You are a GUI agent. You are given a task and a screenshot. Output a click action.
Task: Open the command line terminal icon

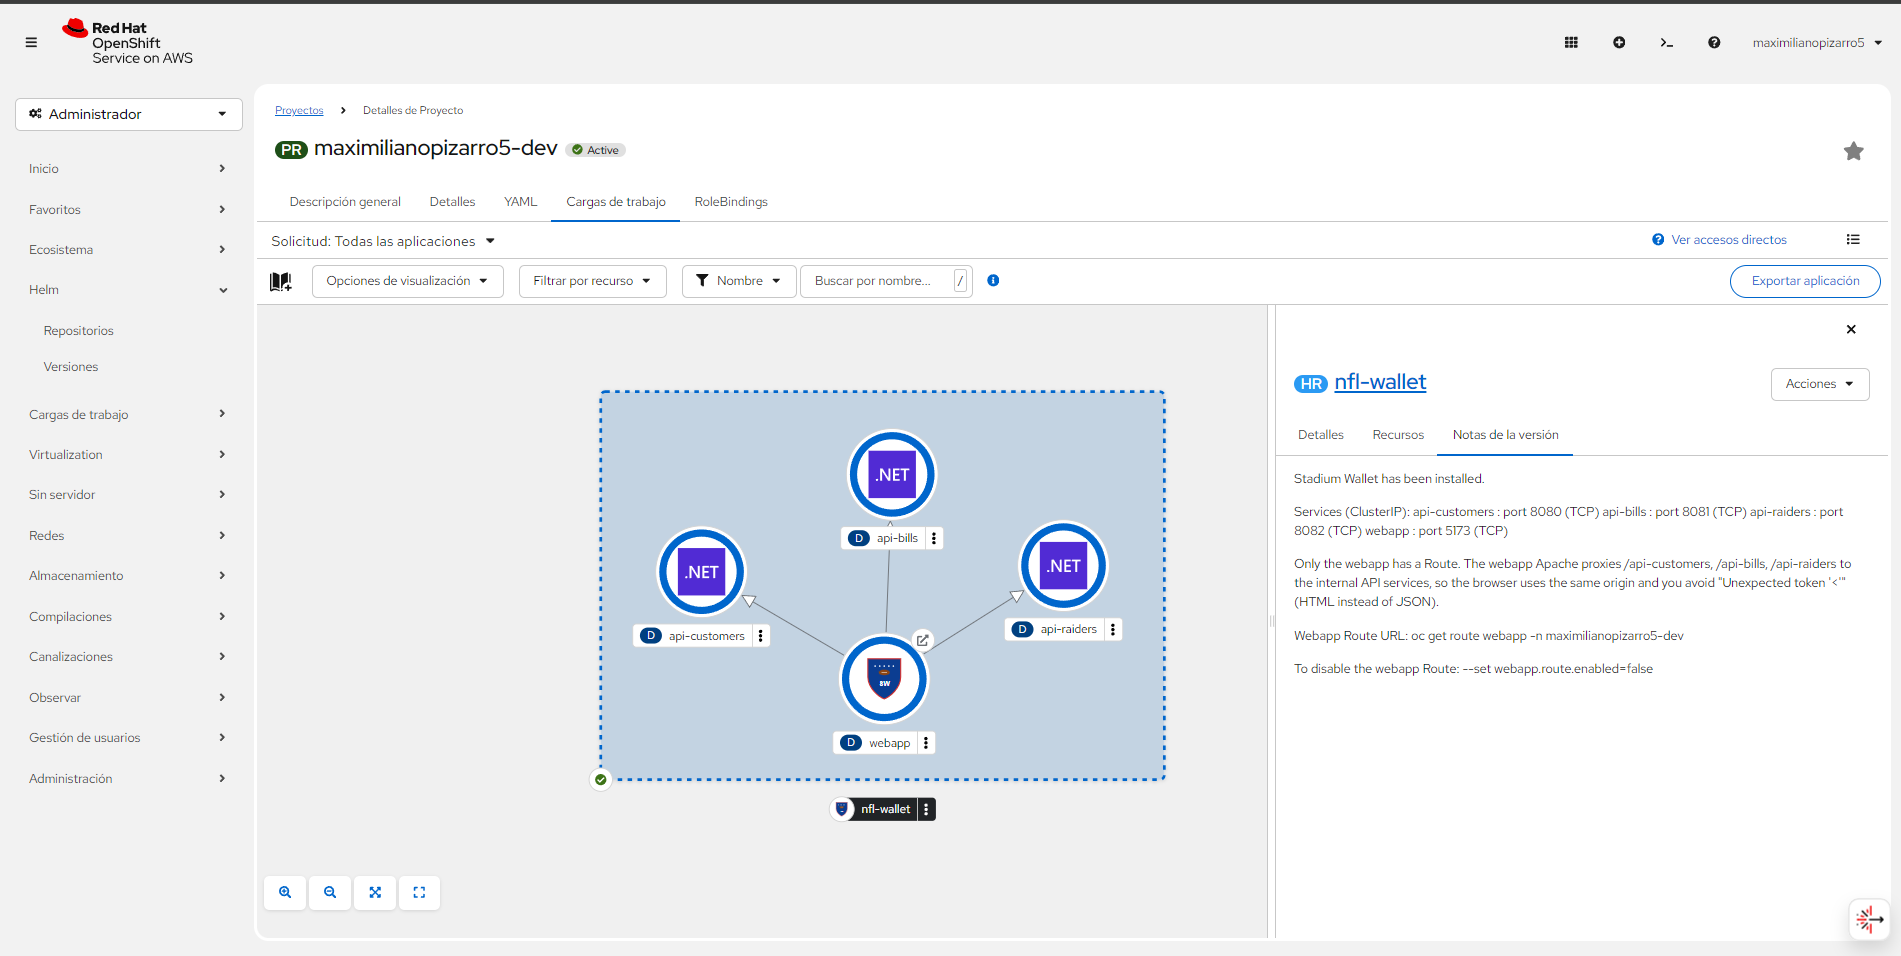click(1666, 42)
